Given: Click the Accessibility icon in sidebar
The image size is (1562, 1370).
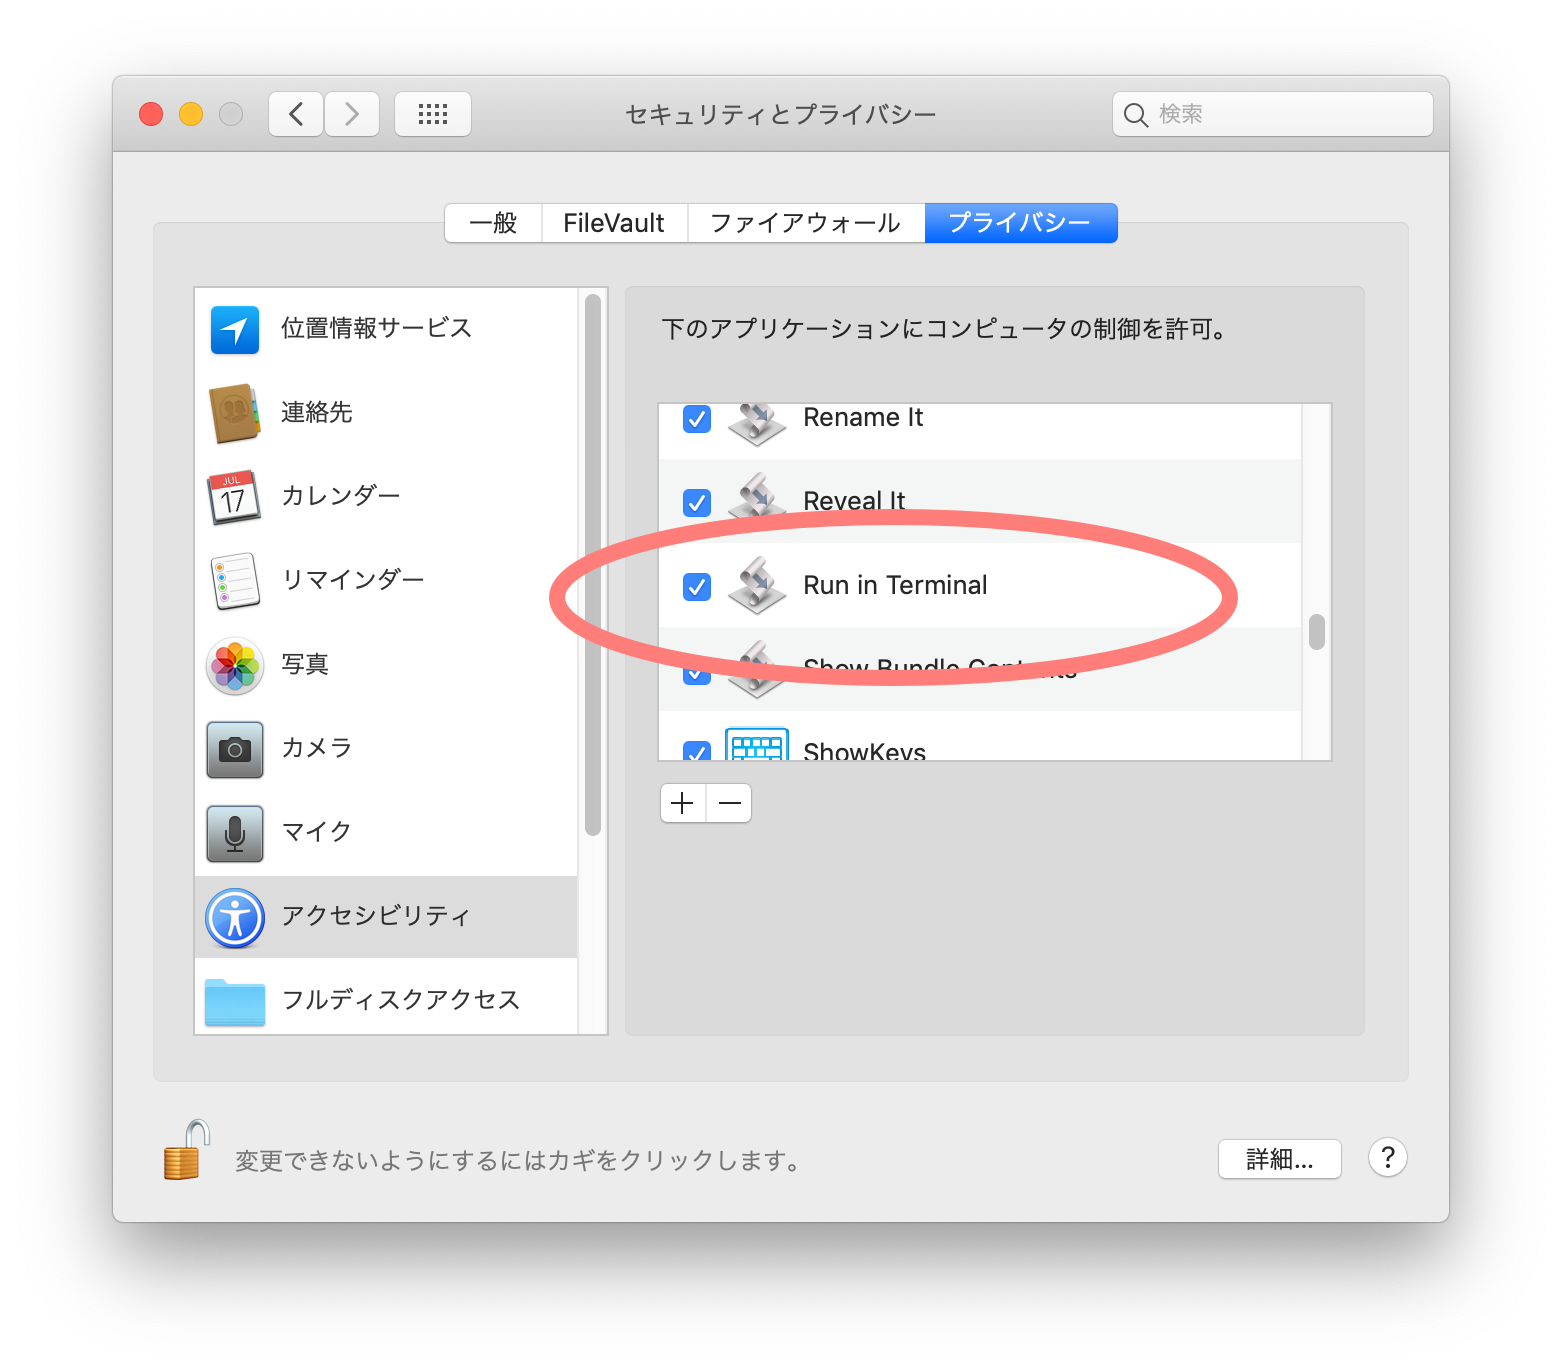Looking at the screenshot, I should click(235, 917).
